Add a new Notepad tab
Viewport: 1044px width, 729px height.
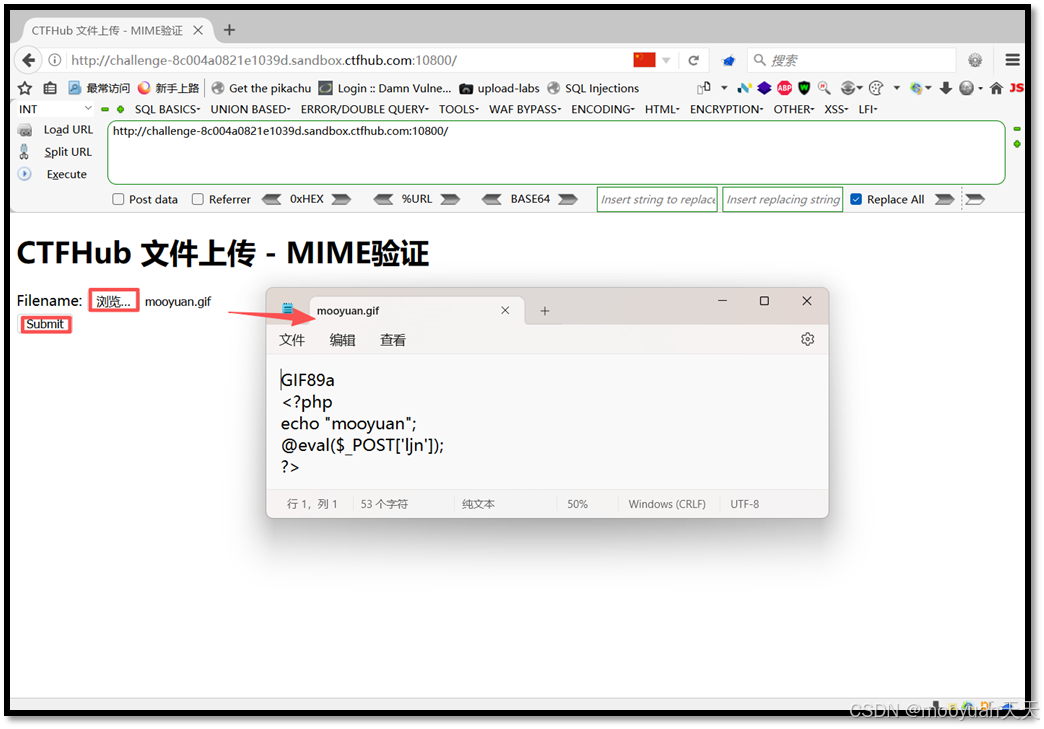545,311
